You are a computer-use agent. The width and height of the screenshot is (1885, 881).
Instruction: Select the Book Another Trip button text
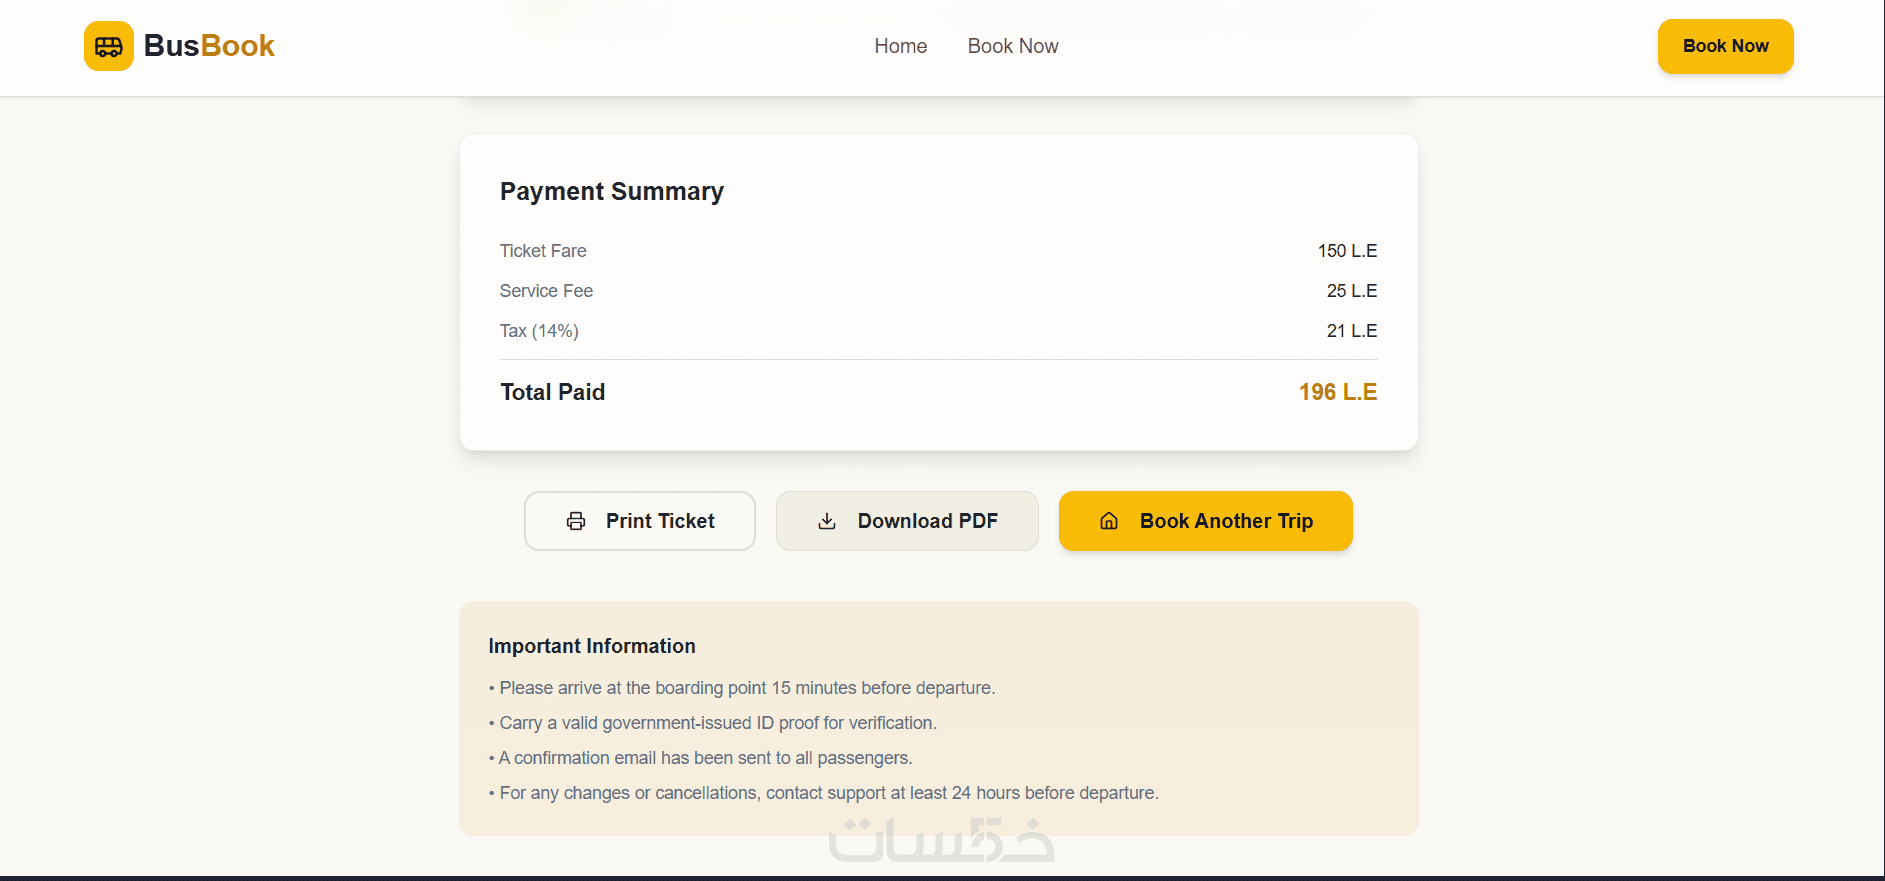pyautogui.click(x=1226, y=521)
